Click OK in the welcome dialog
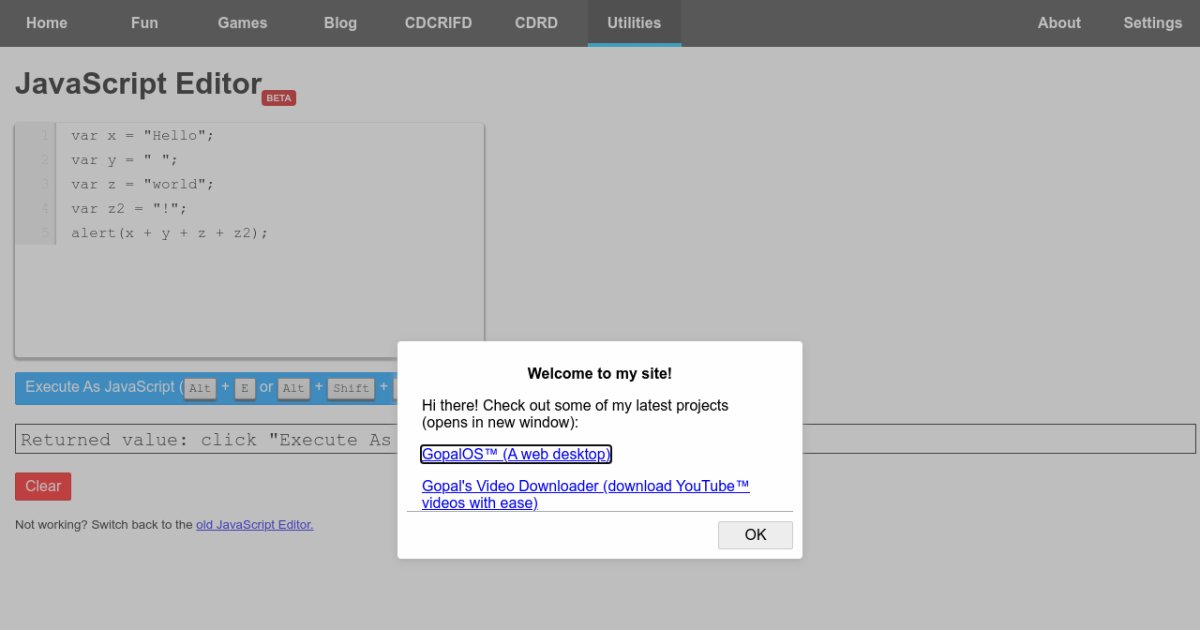This screenshot has height=630, width=1200. coord(755,535)
